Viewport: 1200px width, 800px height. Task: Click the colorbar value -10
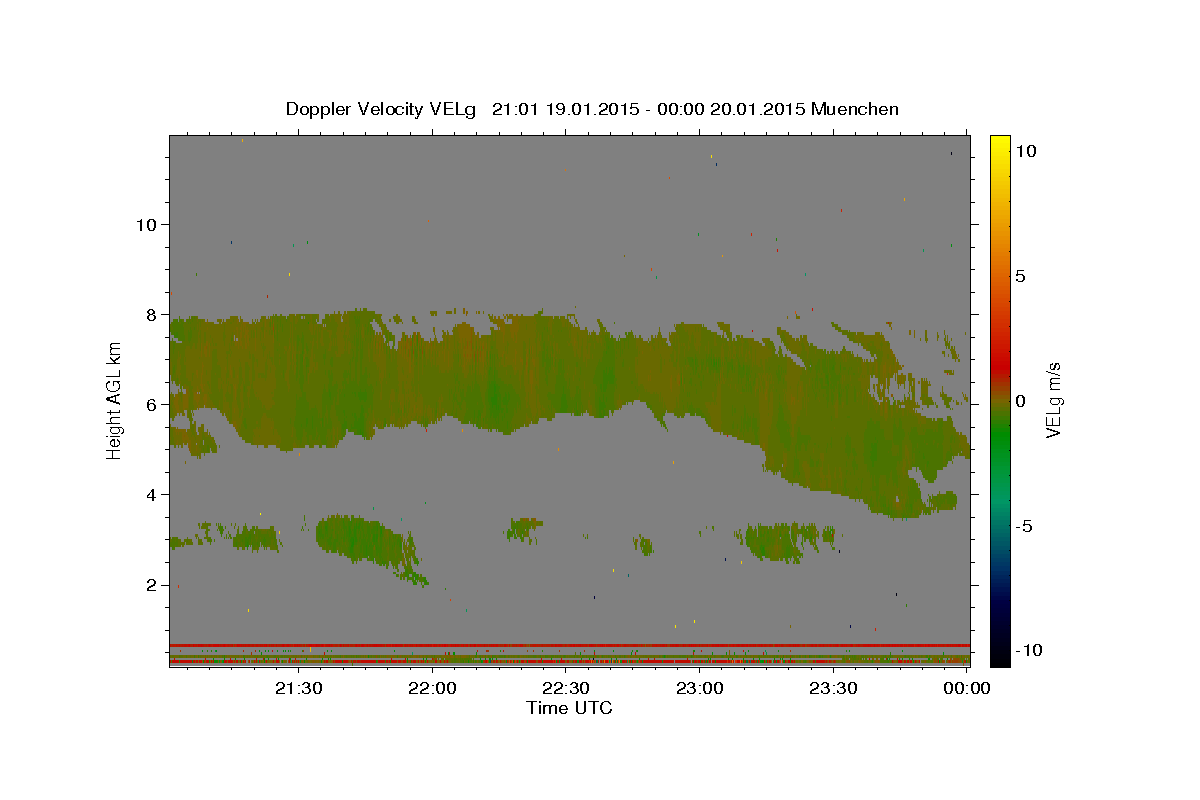click(1028, 650)
